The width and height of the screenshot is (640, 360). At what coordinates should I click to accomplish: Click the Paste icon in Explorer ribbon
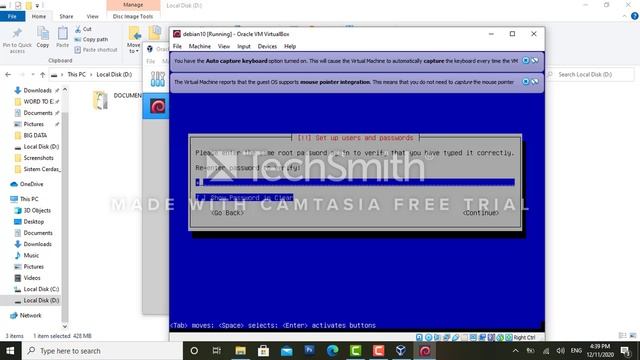point(62,33)
